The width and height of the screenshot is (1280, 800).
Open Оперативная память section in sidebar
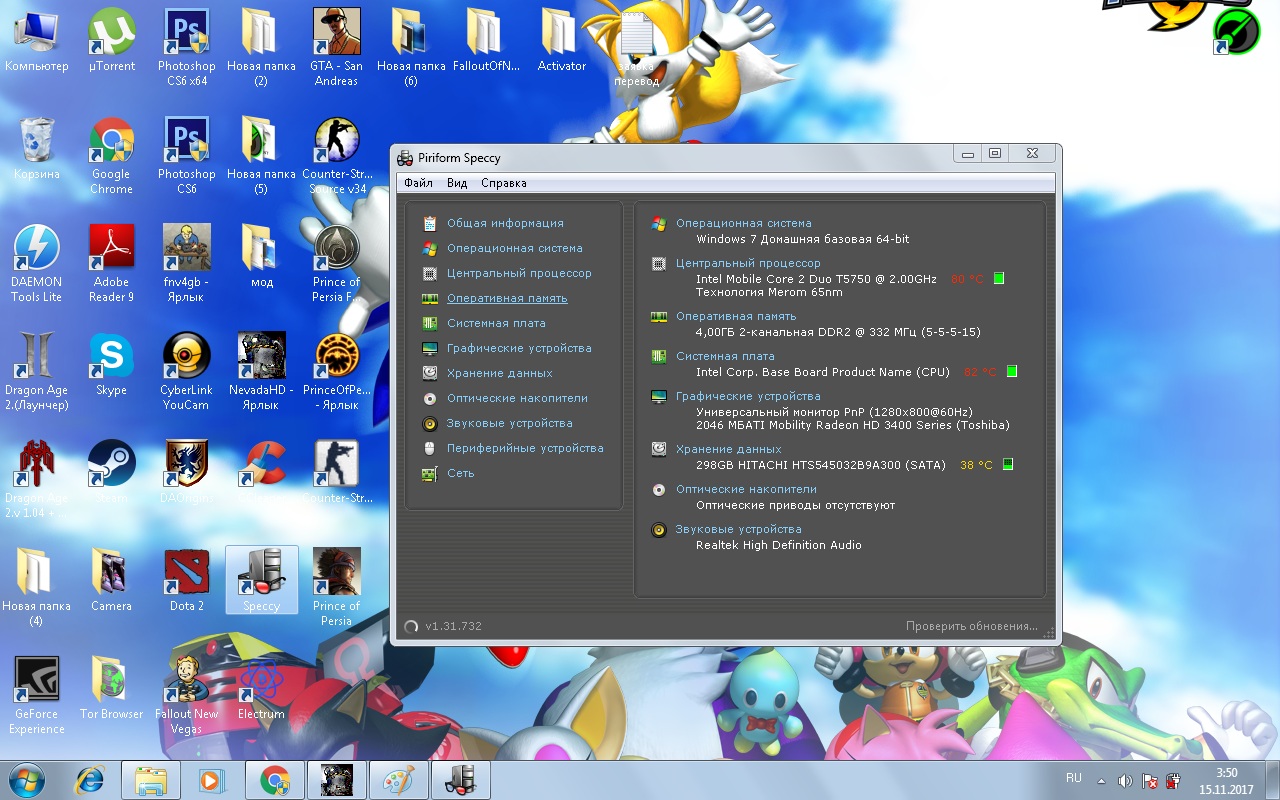pyautogui.click(x=507, y=298)
